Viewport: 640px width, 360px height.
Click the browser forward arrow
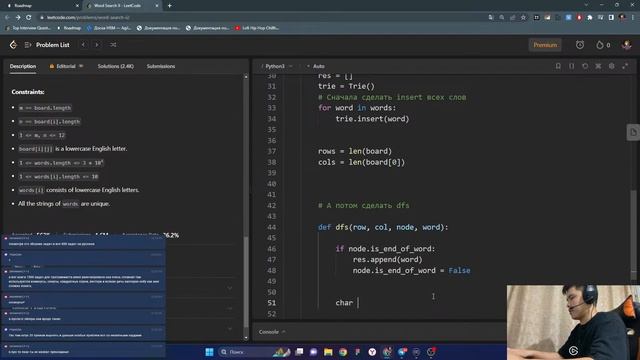[18, 18]
